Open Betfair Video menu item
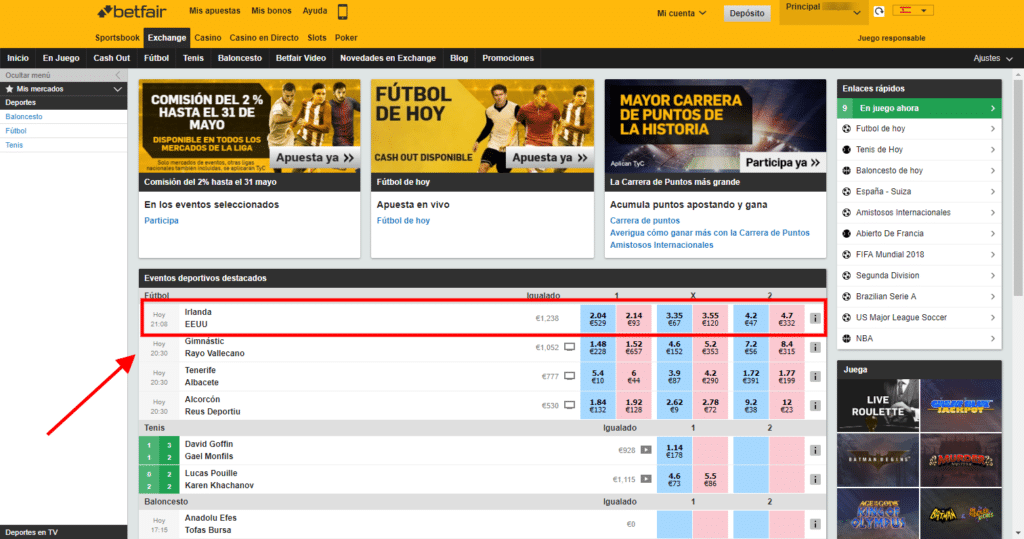1024x539 pixels. pos(300,58)
